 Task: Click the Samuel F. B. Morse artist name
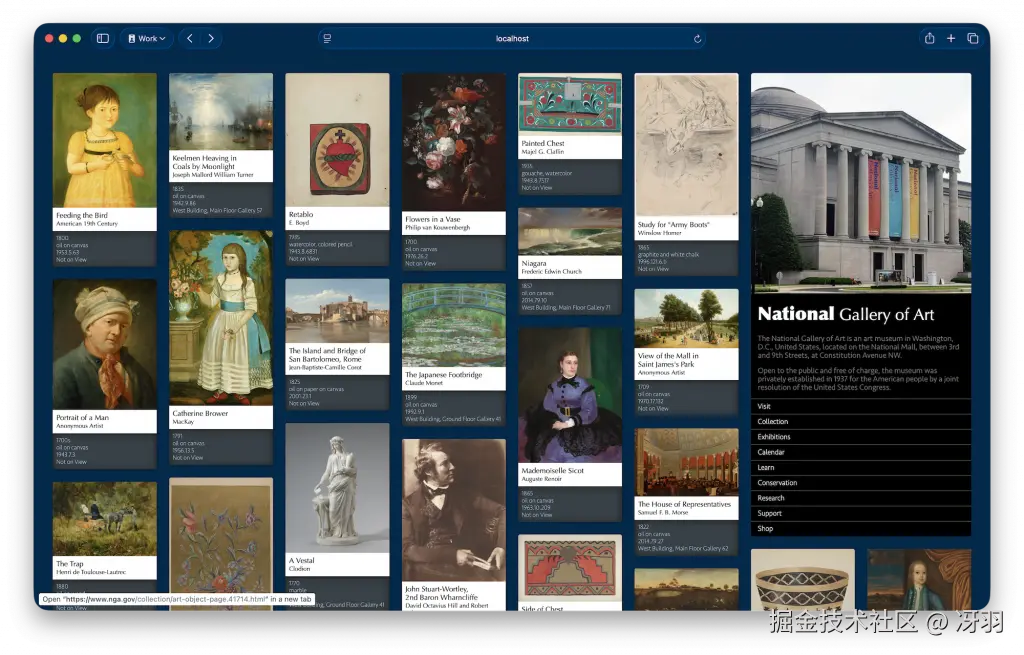coord(663,512)
